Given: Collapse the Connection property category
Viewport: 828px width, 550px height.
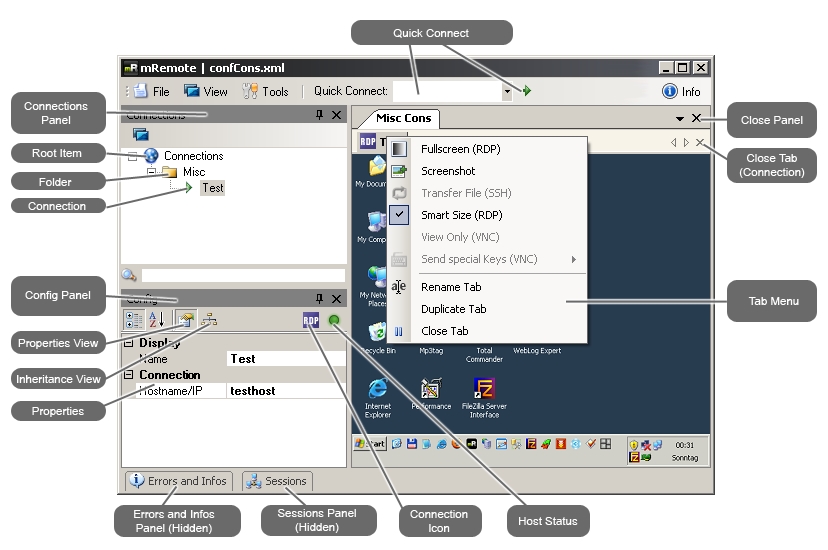Looking at the screenshot, I should click(x=128, y=375).
